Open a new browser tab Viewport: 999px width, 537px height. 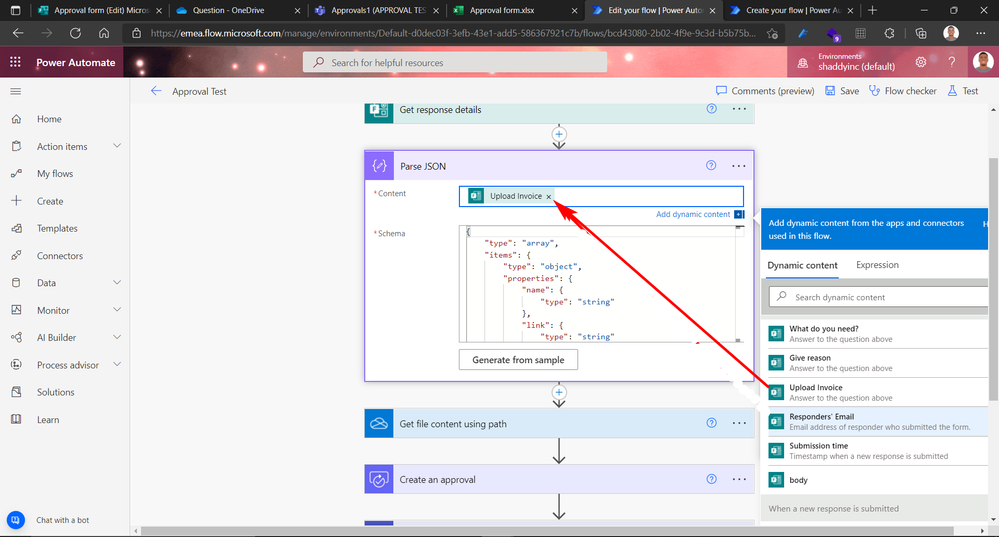tap(872, 10)
